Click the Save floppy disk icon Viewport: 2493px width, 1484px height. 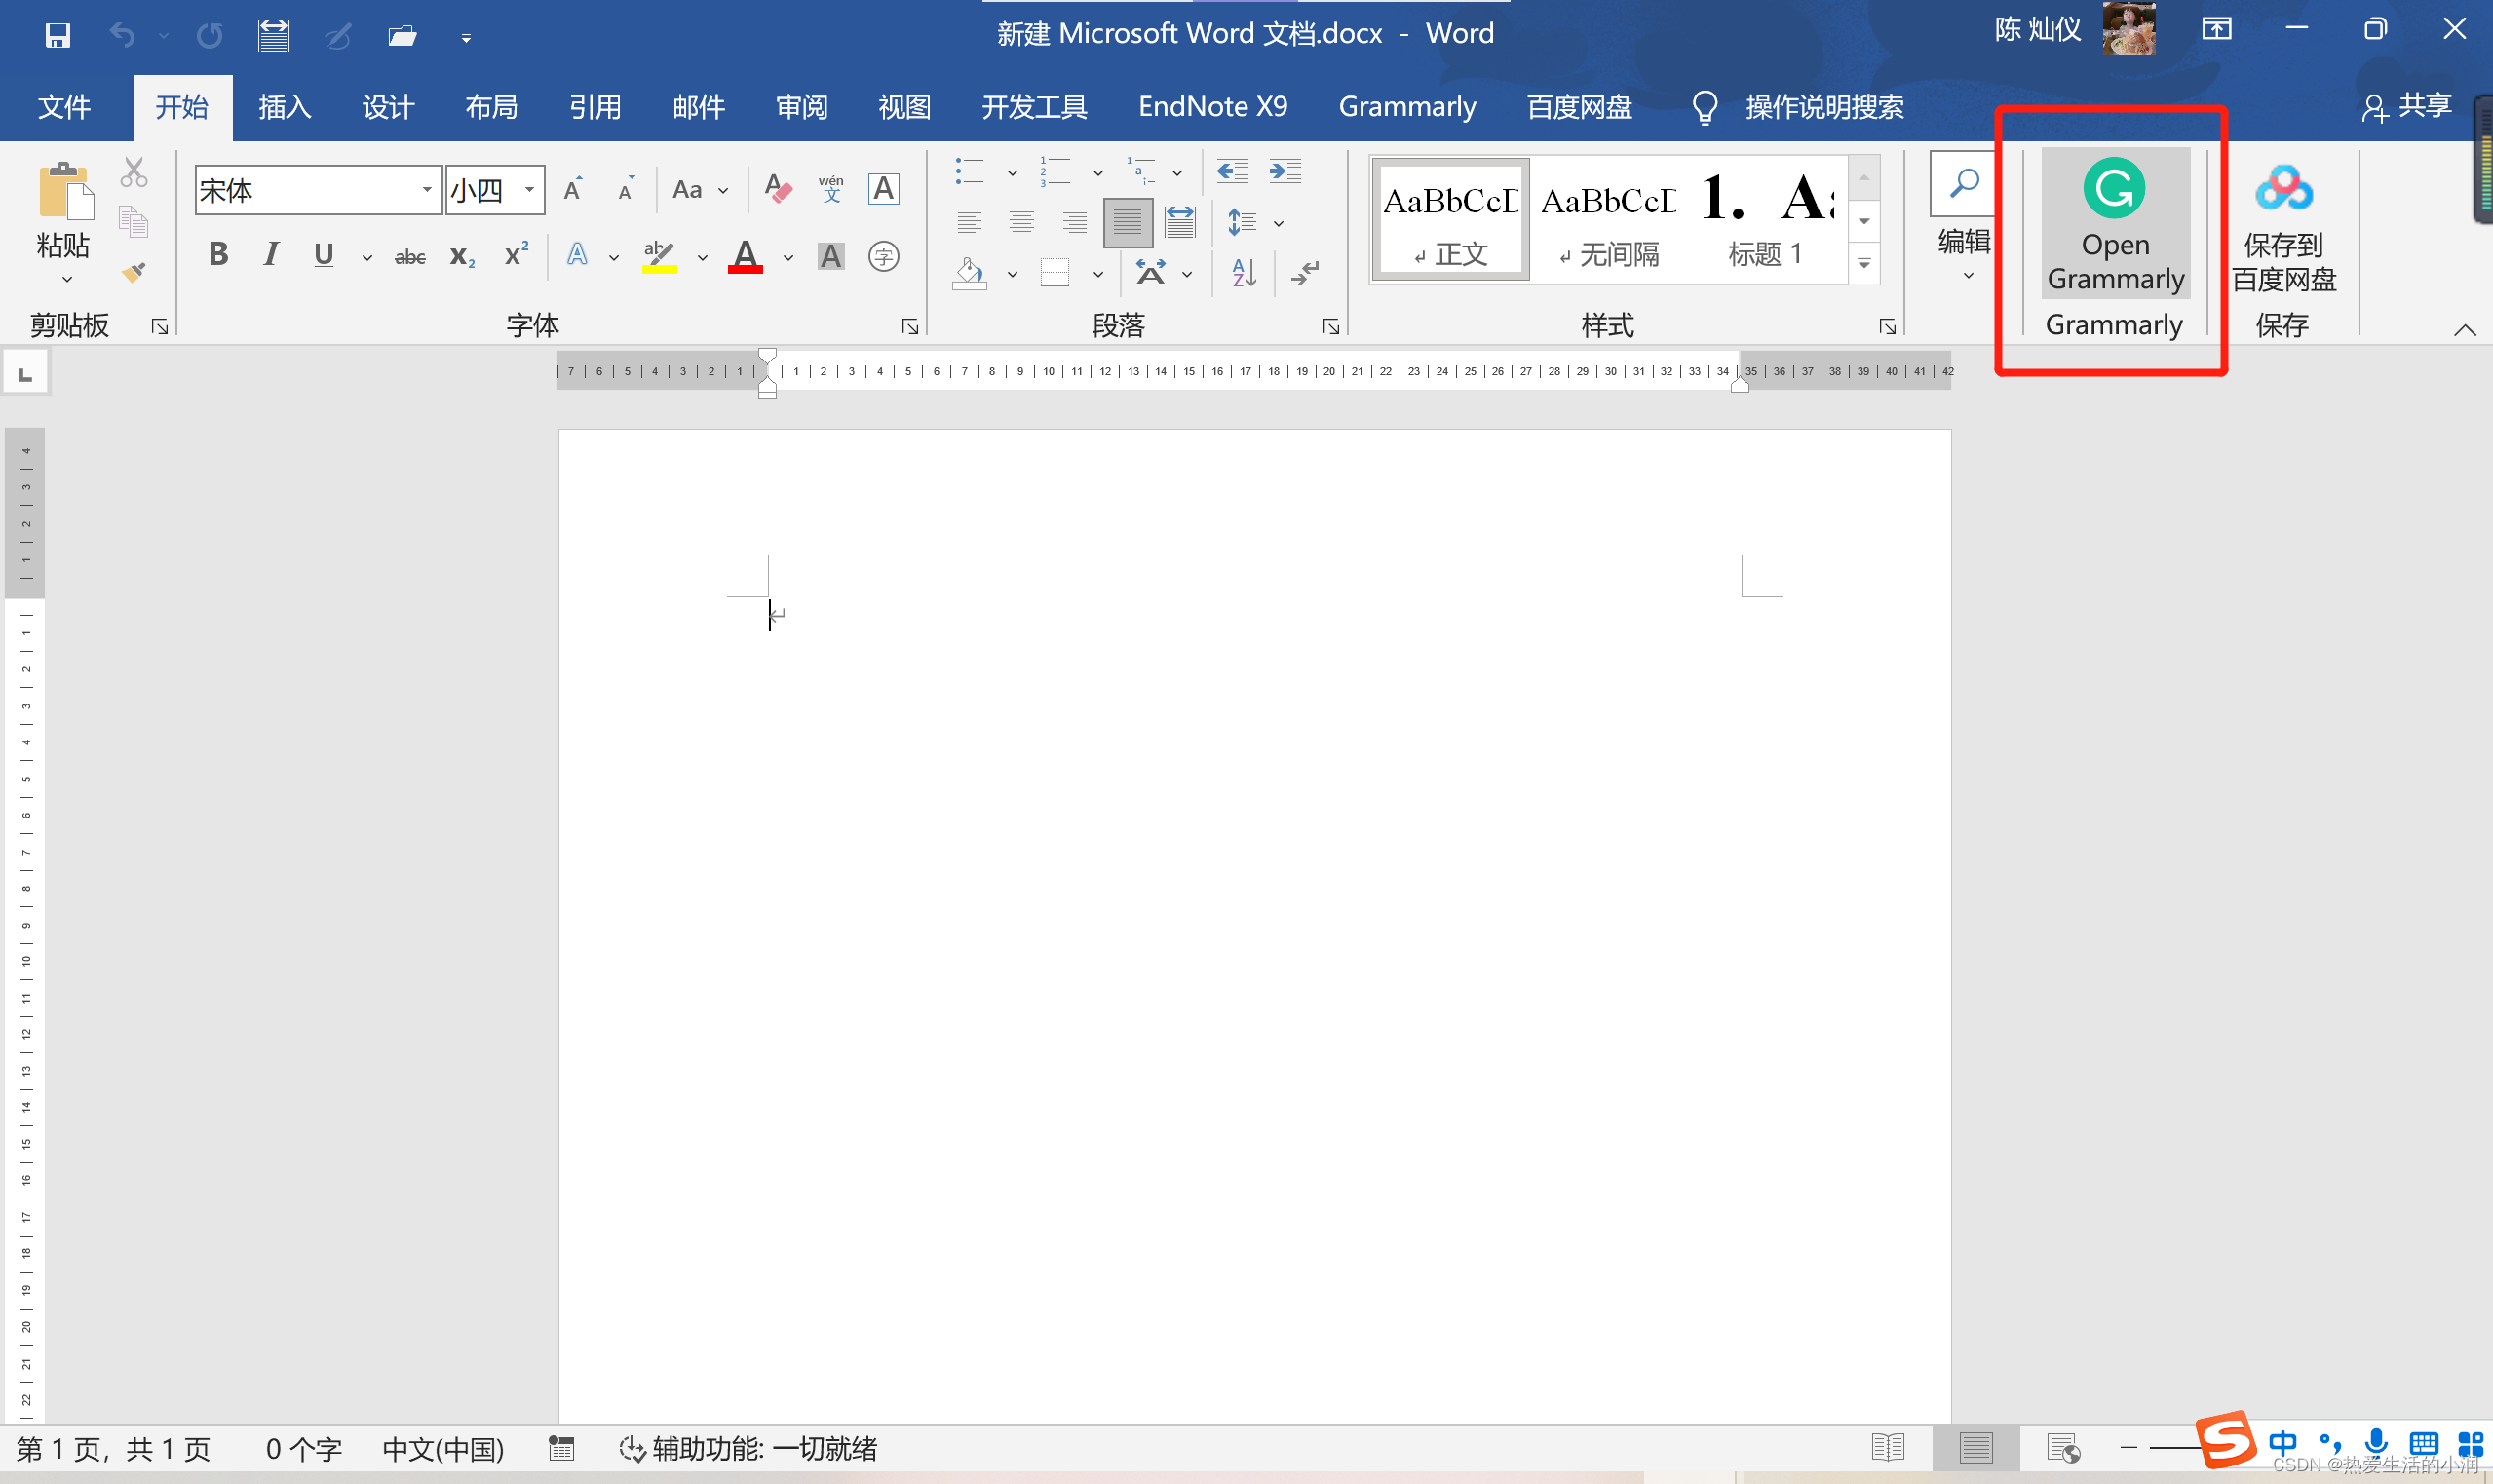click(58, 36)
